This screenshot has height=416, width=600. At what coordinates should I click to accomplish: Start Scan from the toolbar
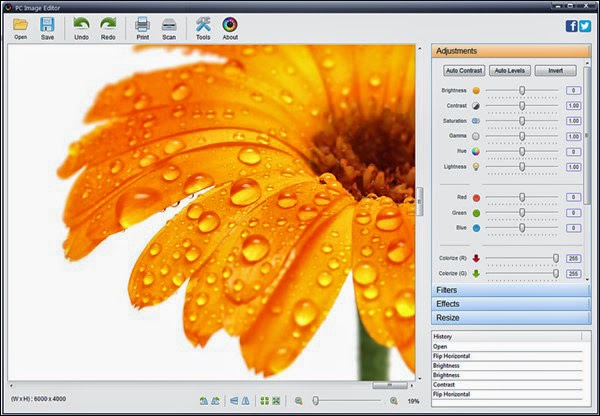click(x=169, y=25)
